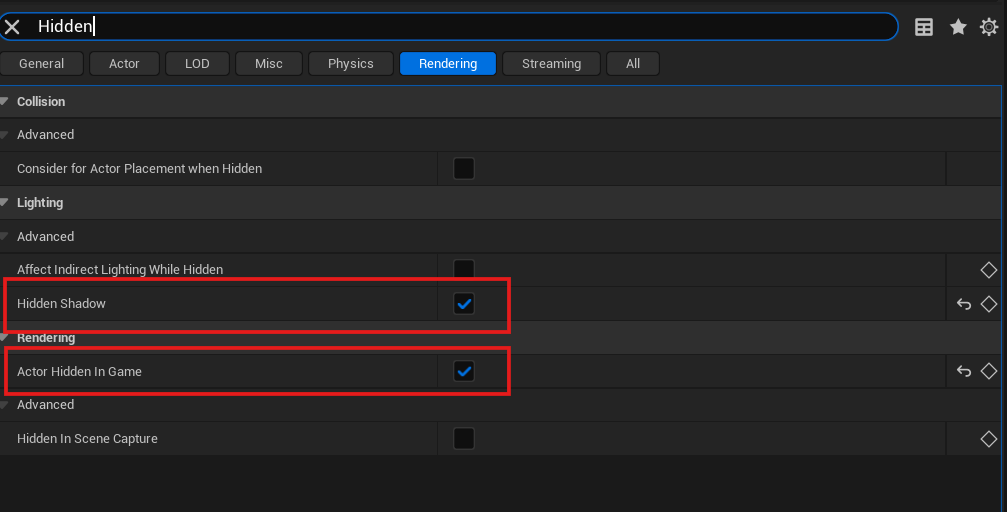This screenshot has width=1007, height=512.
Task: Uncheck the Hidden Shadow checkbox
Action: click(464, 303)
